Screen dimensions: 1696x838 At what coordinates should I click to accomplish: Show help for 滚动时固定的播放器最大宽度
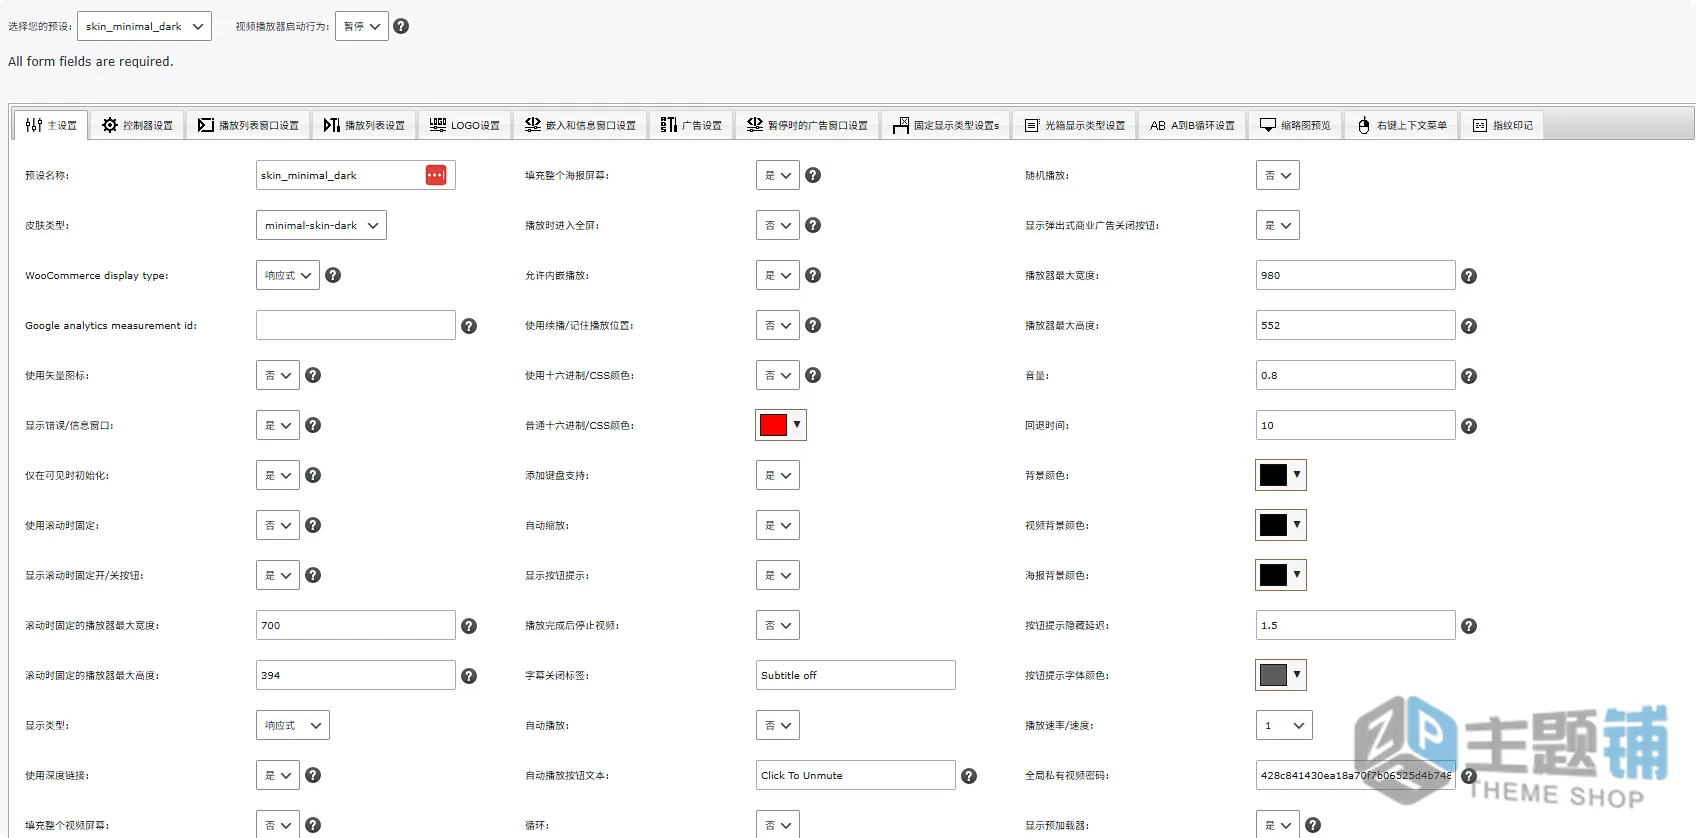(469, 626)
